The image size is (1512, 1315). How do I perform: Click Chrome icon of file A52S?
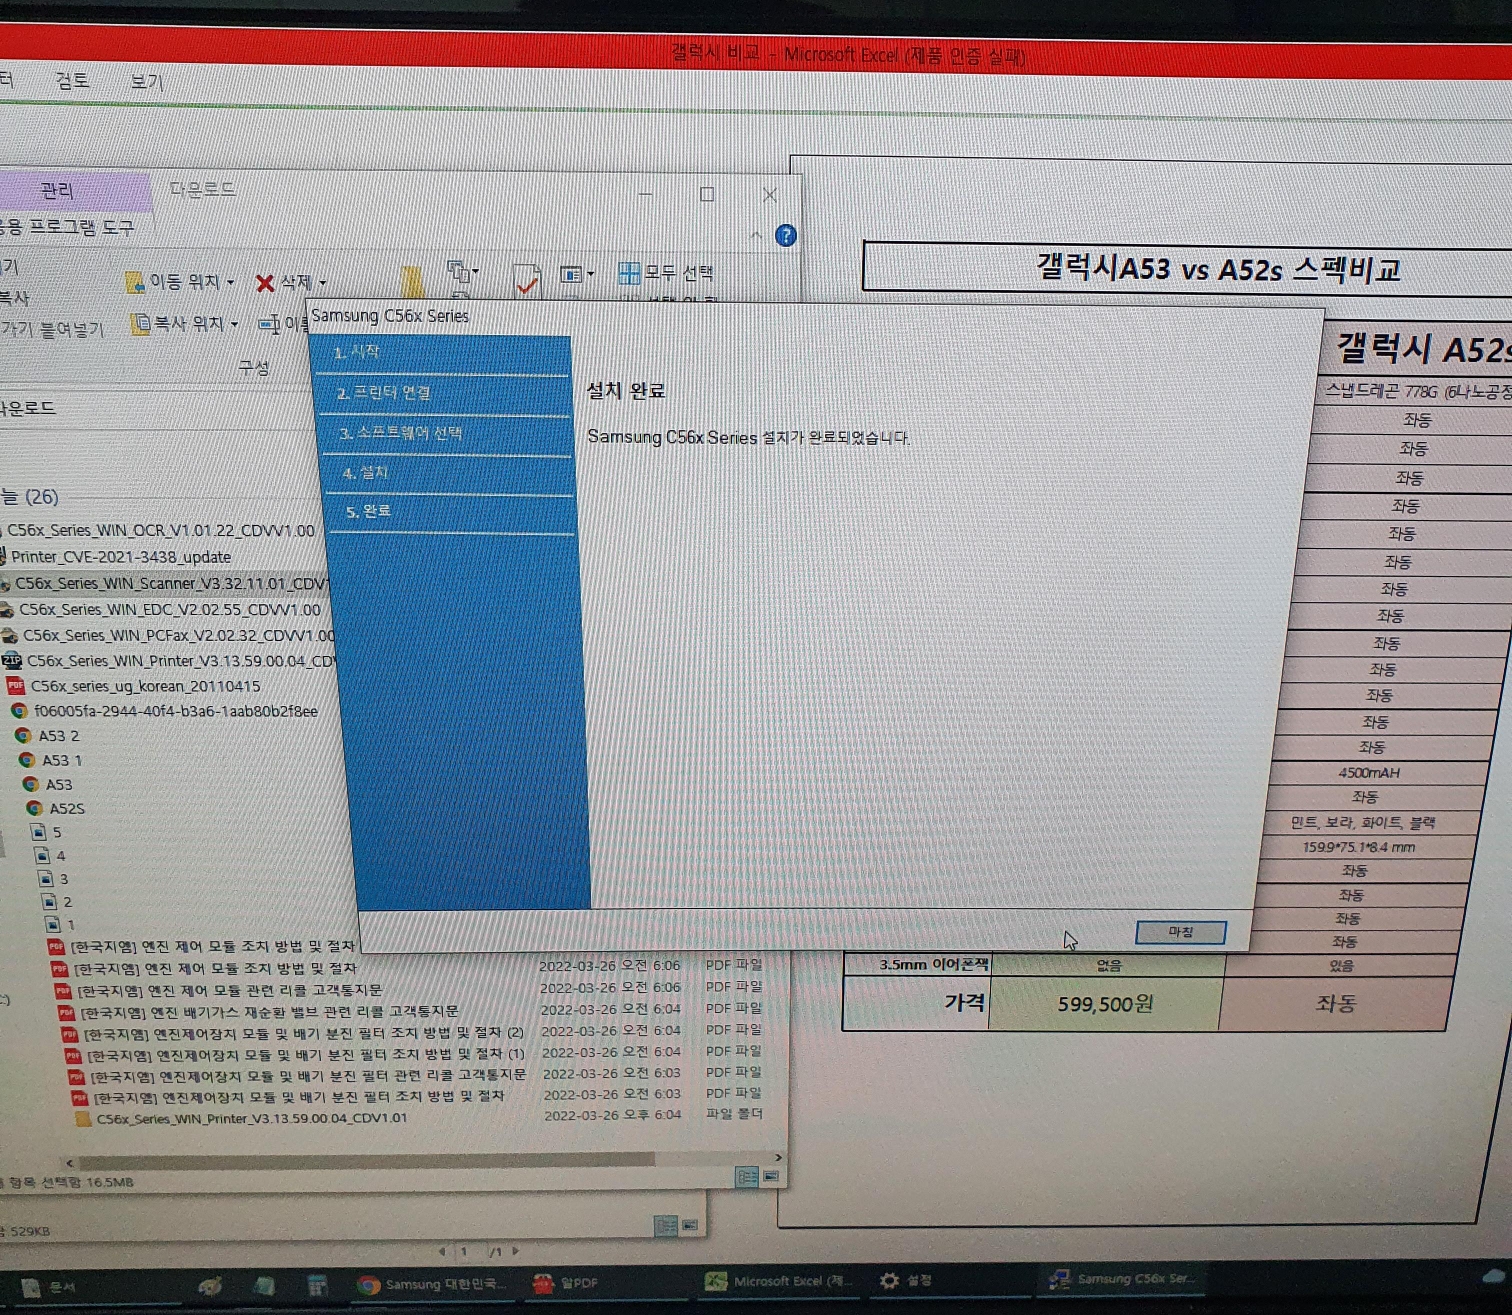click(35, 808)
